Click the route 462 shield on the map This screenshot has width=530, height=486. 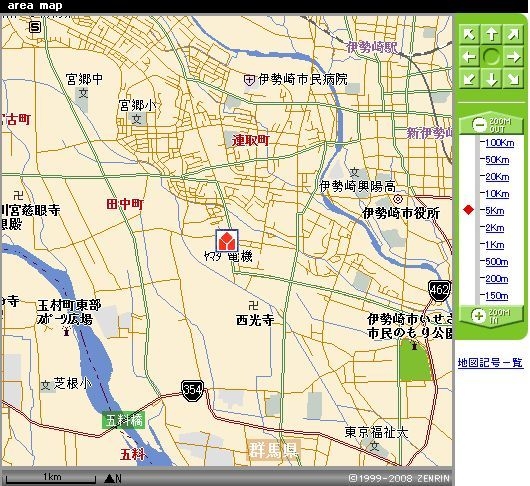[439, 290]
